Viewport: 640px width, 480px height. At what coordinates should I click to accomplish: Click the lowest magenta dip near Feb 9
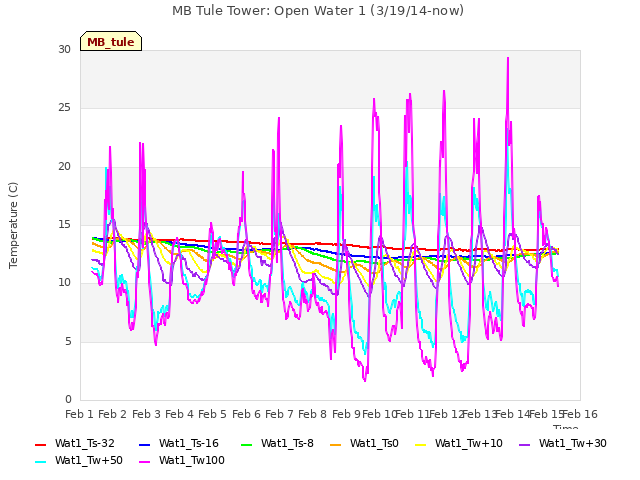tap(364, 380)
